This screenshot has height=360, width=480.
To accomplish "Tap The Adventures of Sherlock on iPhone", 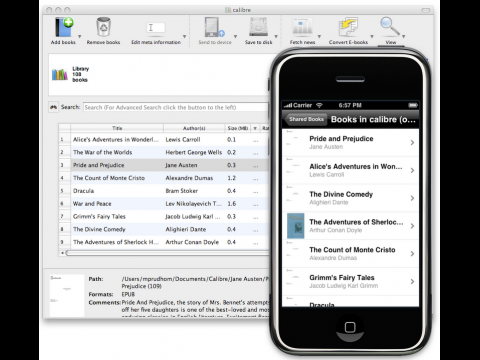I will click(x=350, y=226).
